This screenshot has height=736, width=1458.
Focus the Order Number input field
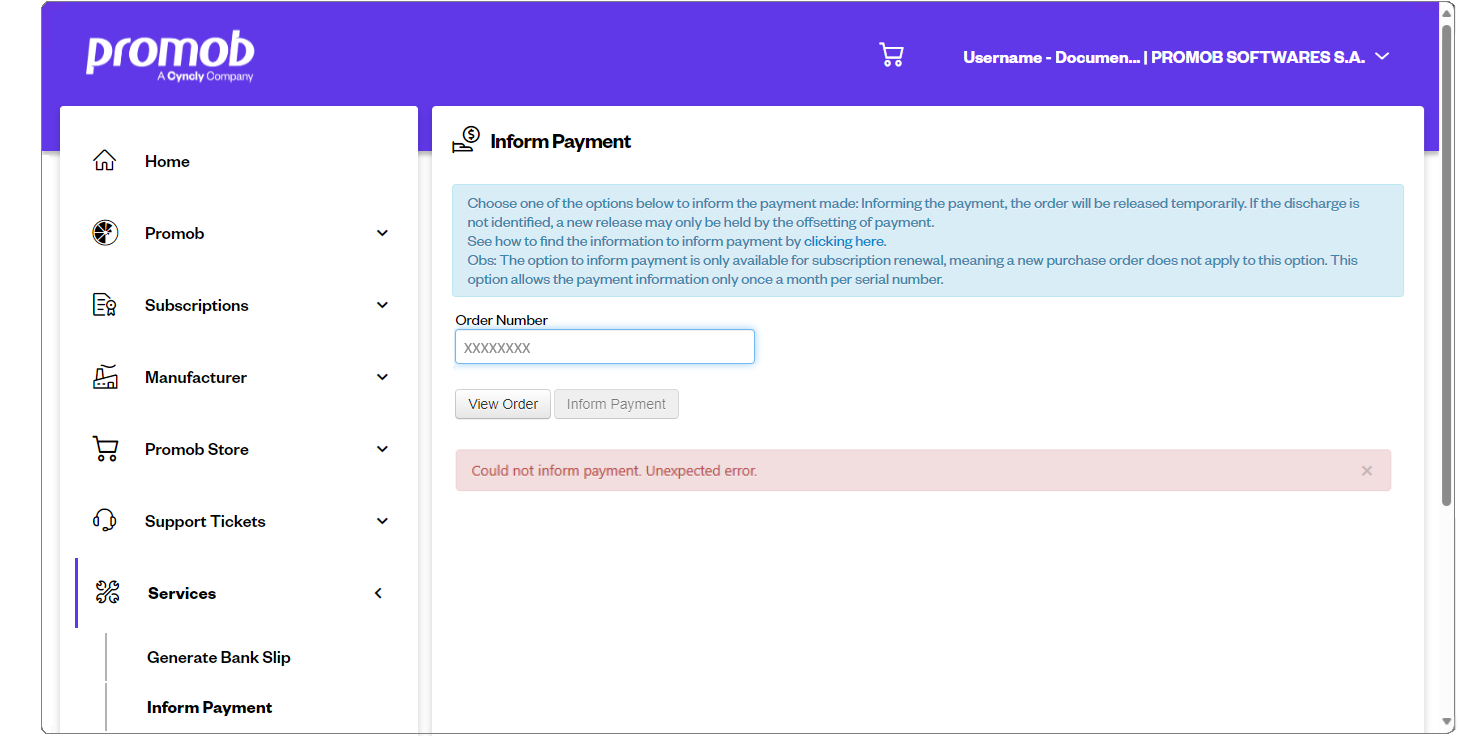pos(605,347)
